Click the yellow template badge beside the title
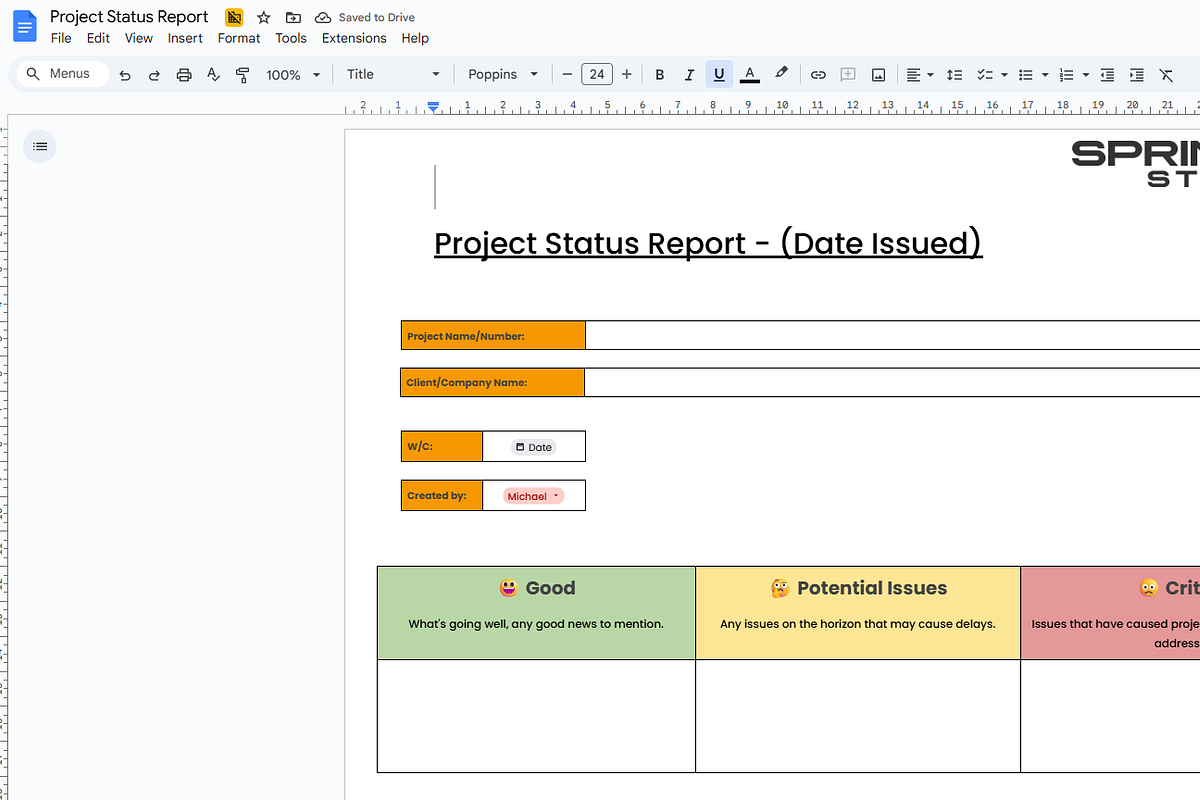The height and width of the screenshot is (800, 1200). pos(234,17)
